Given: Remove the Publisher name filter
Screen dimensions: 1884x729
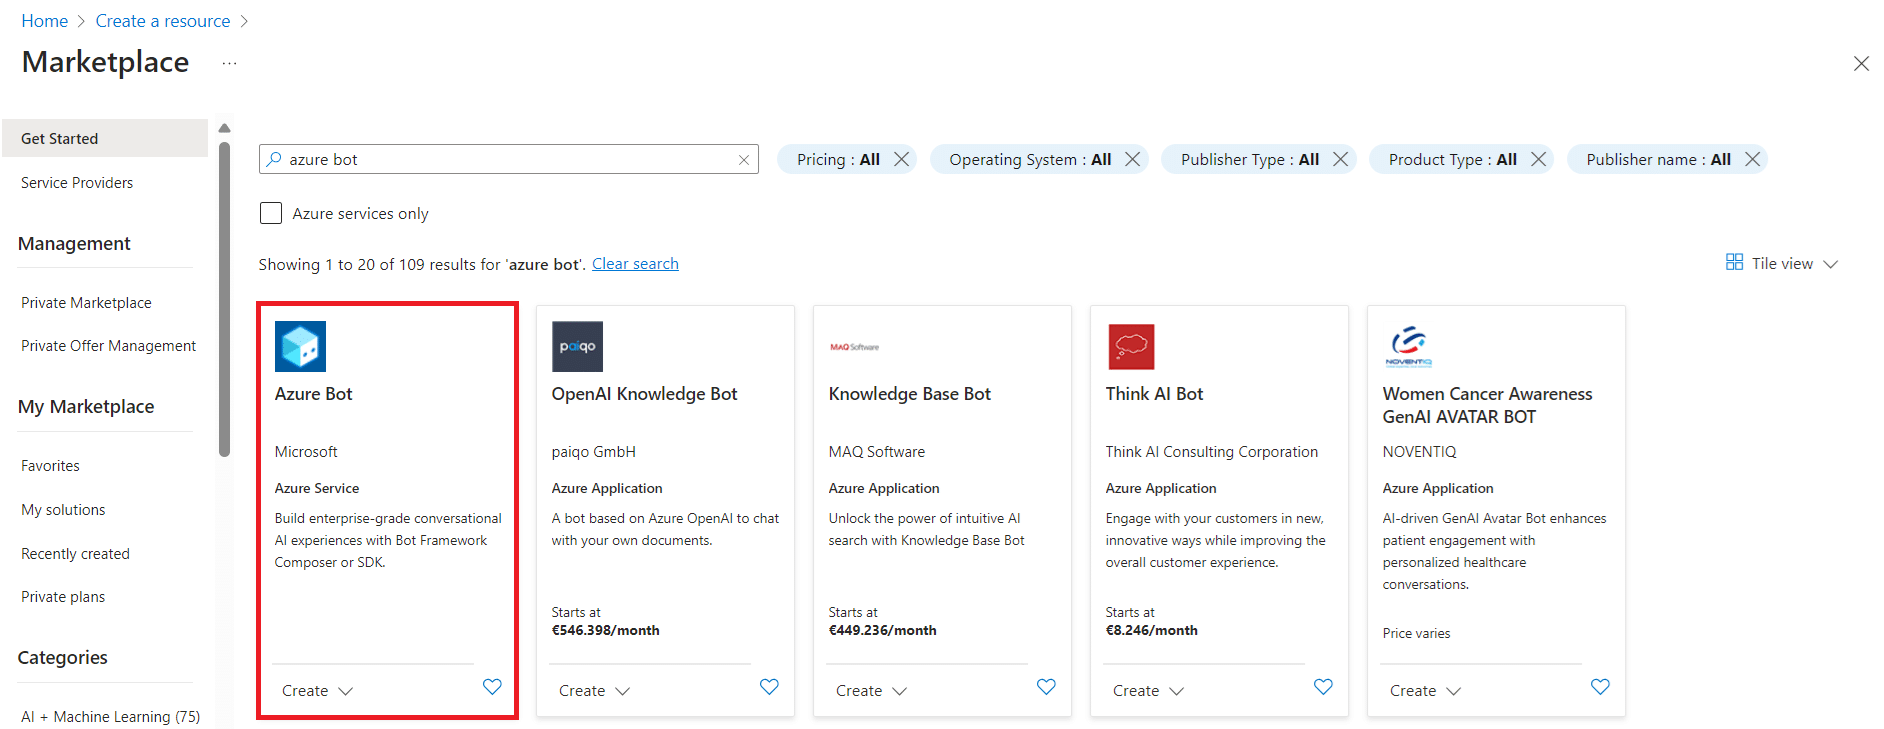Looking at the screenshot, I should click(1752, 159).
